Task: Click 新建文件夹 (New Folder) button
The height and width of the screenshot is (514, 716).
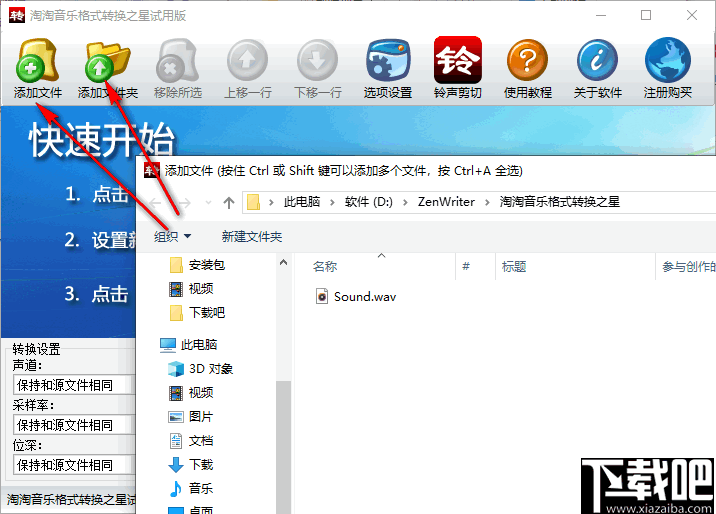Action: (x=252, y=236)
